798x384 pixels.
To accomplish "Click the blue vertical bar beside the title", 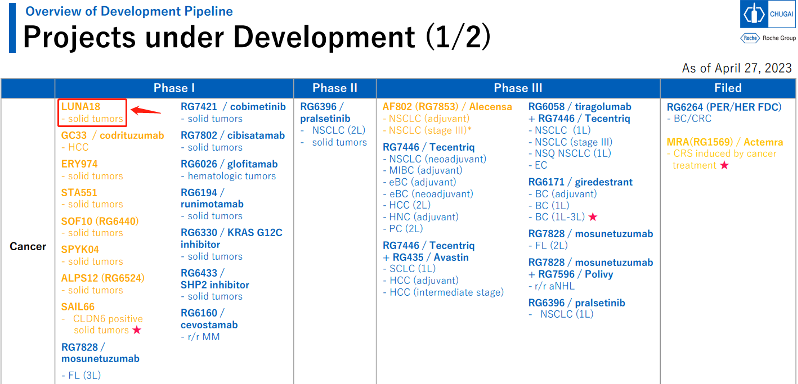I will 12,27.
